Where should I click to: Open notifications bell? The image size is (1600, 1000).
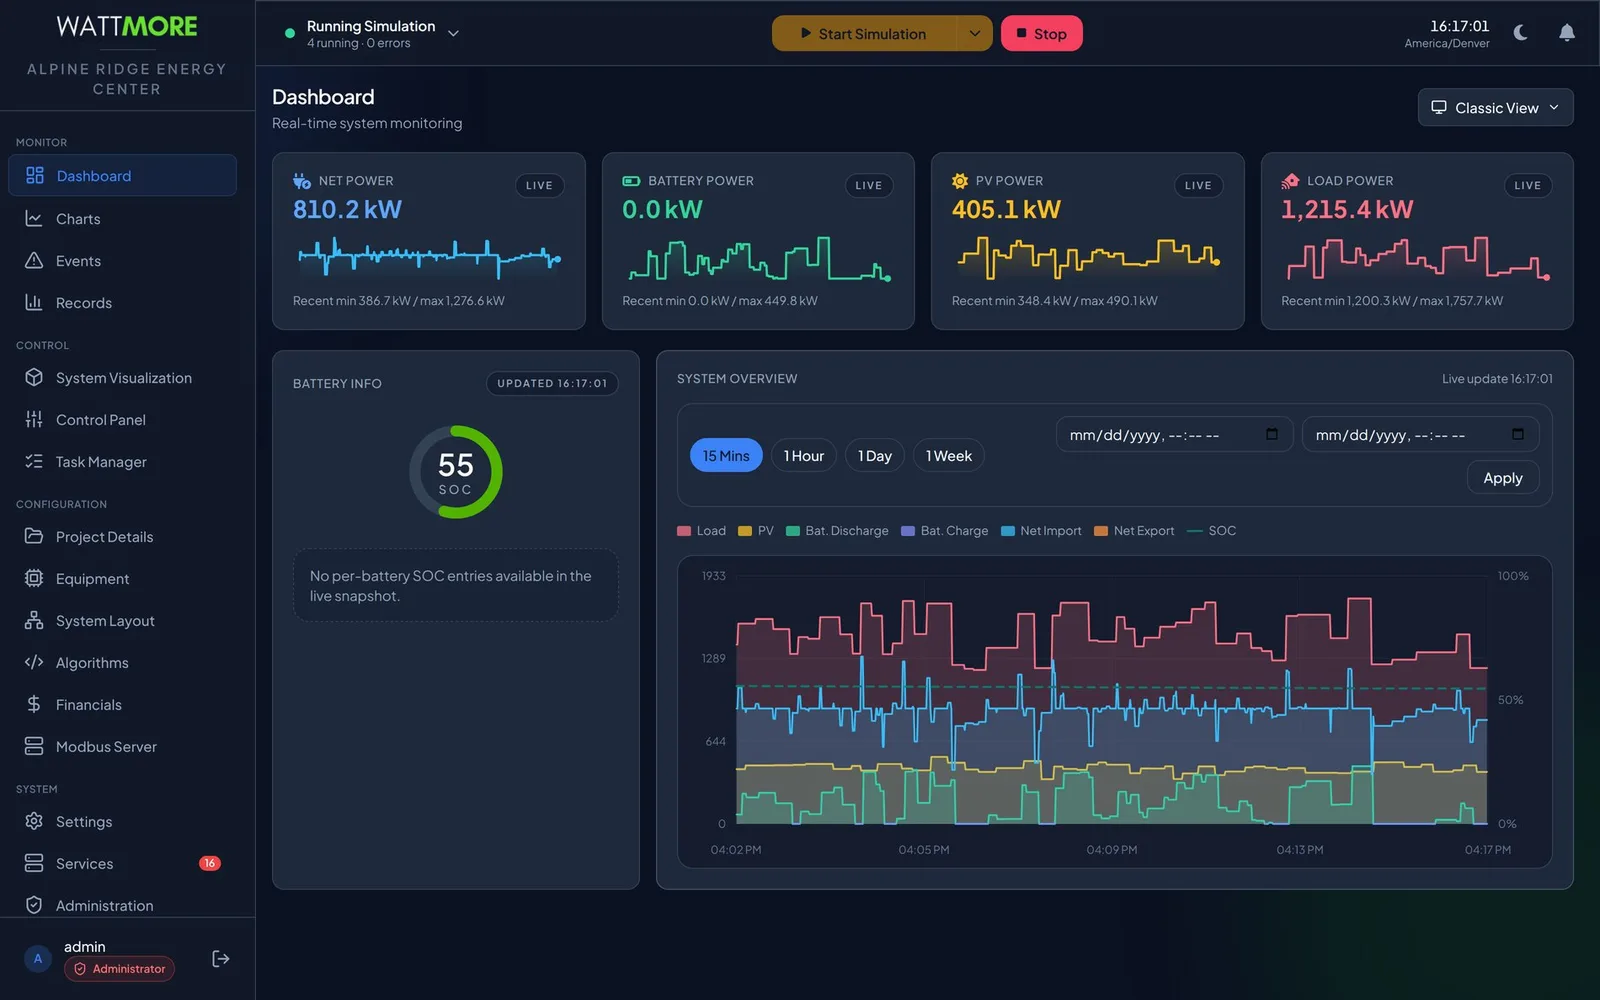(1567, 33)
